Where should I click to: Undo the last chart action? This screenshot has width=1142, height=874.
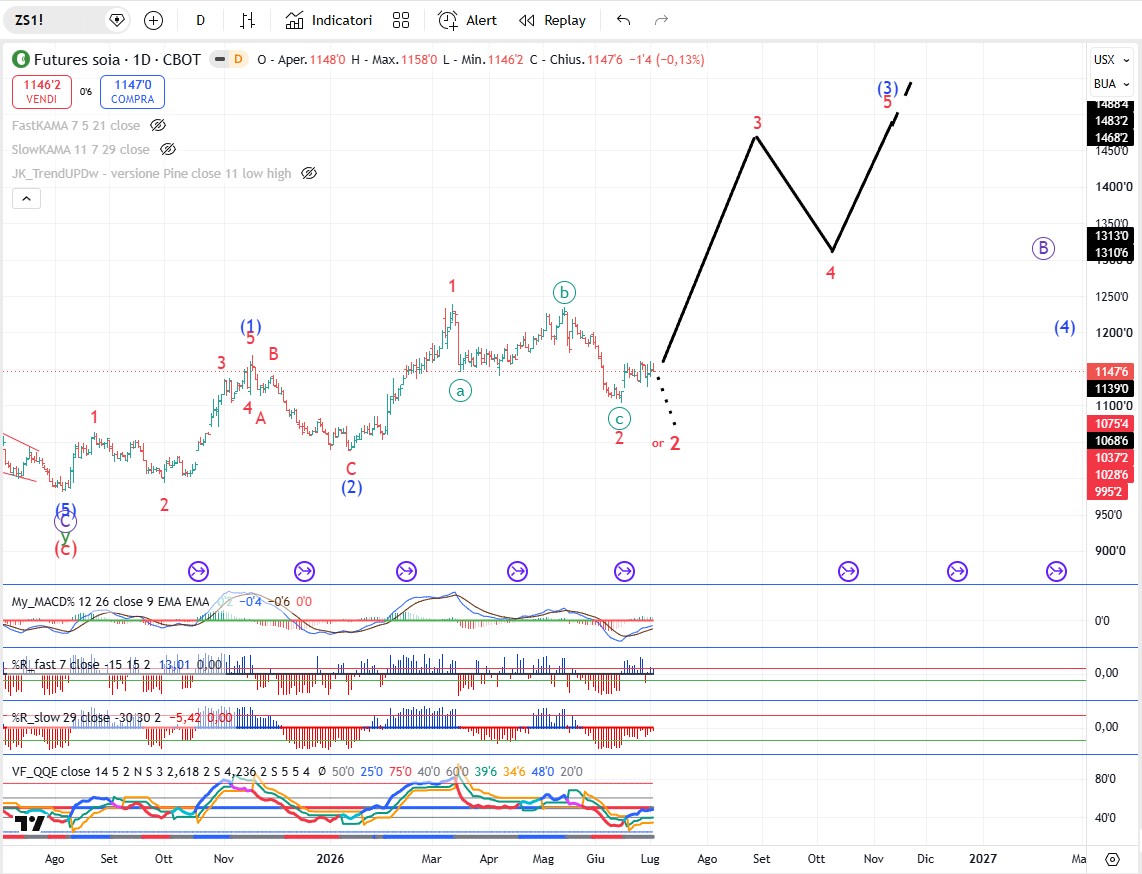(x=623, y=20)
